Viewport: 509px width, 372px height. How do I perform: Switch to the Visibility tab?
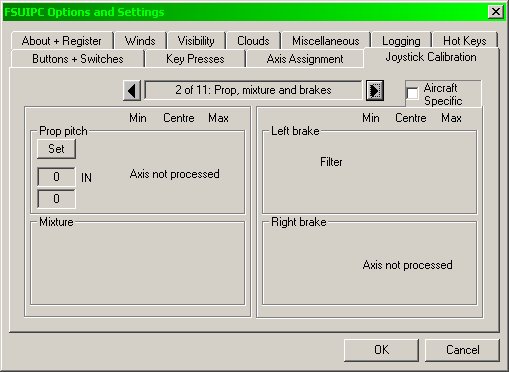click(x=196, y=41)
